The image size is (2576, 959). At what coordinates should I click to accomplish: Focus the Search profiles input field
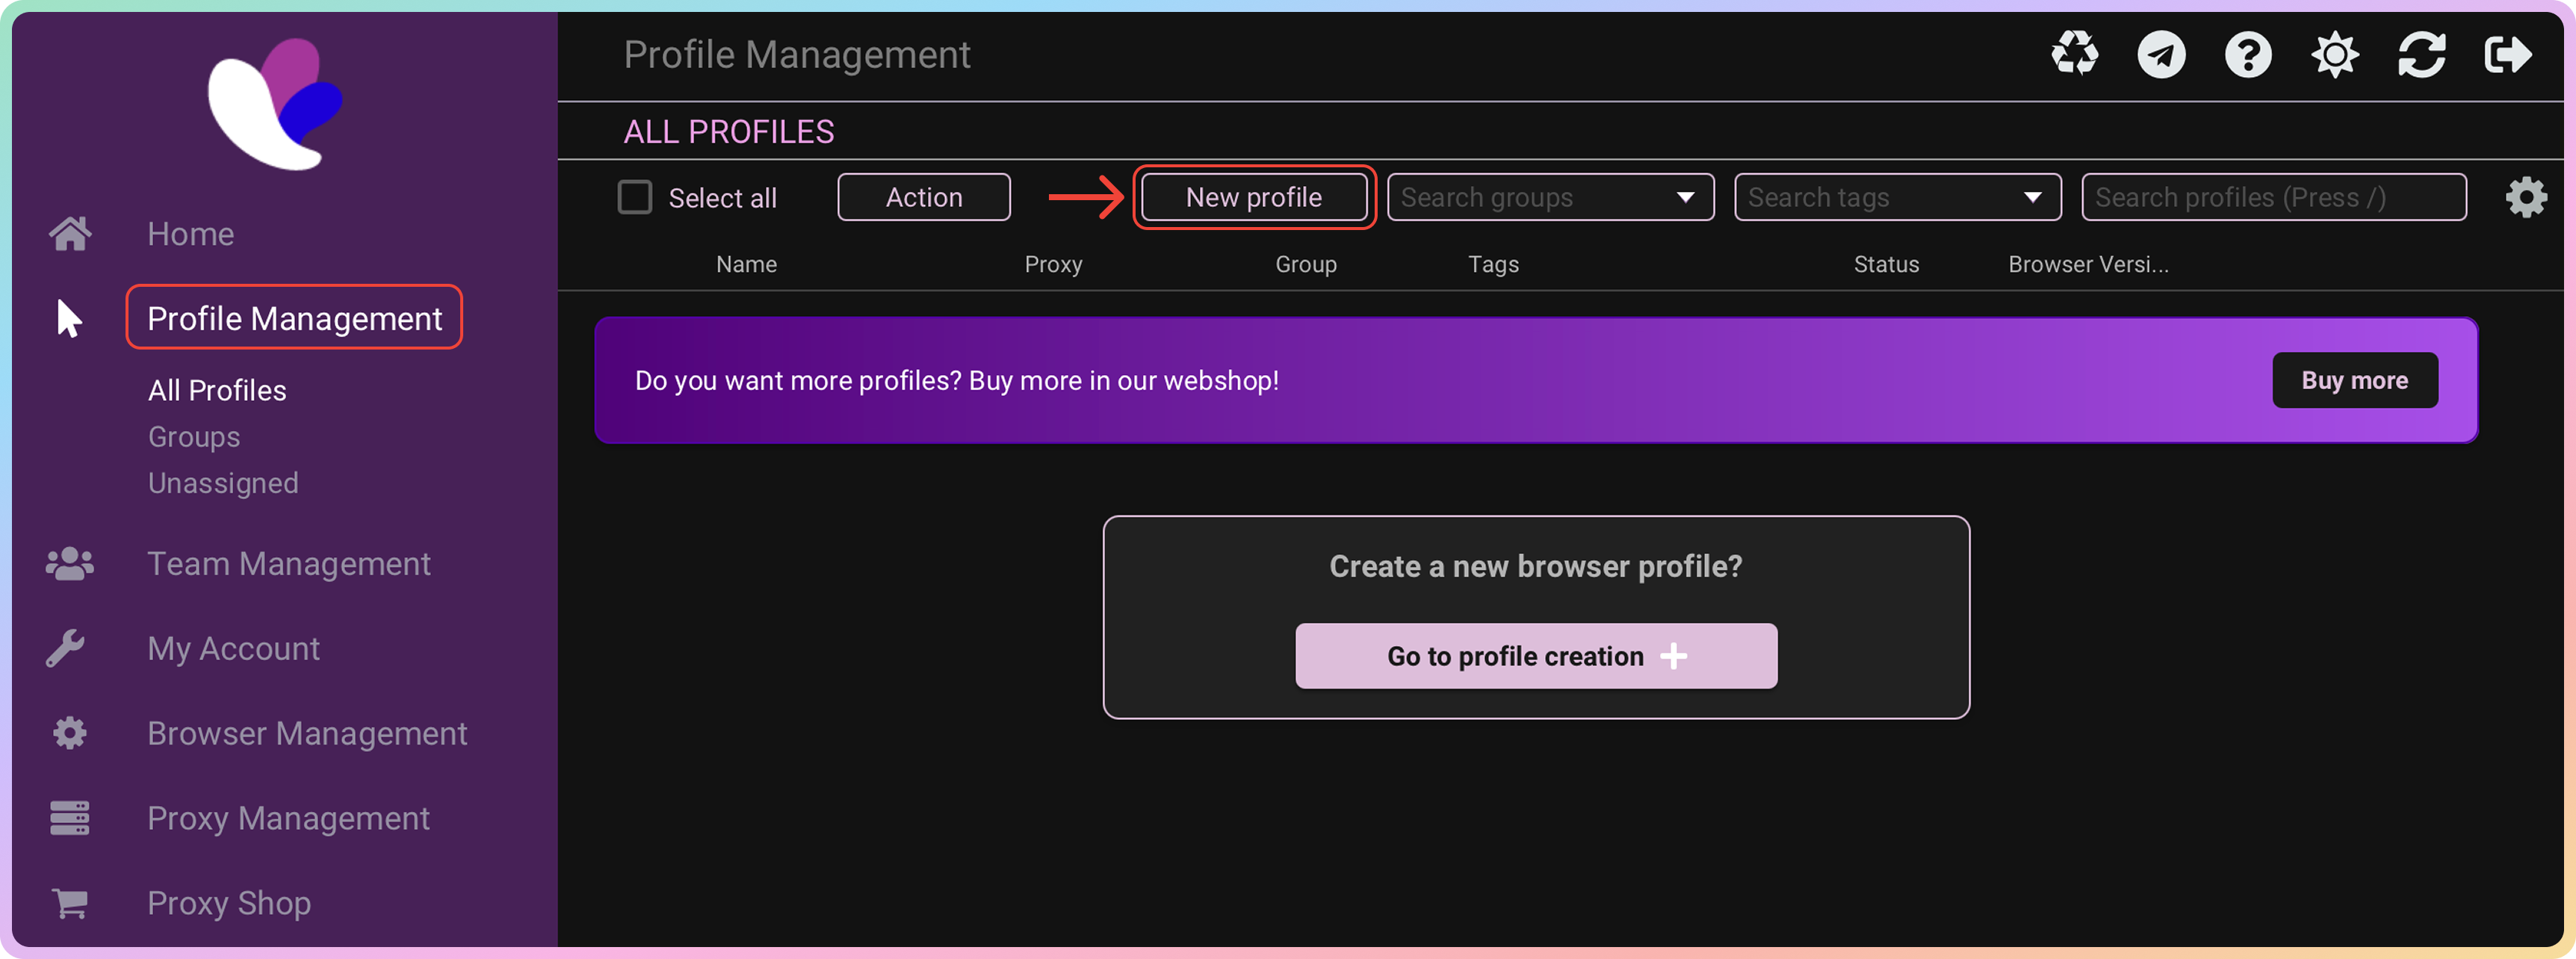[x=2272, y=197]
